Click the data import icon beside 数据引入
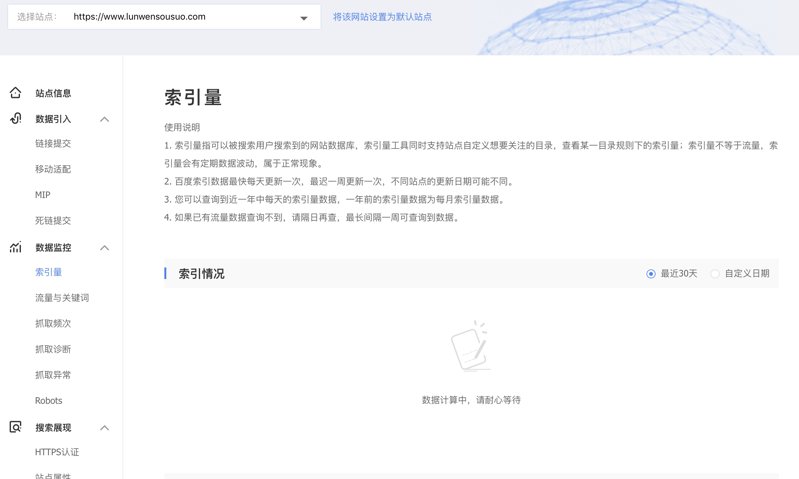The height and width of the screenshot is (479, 799). pyautogui.click(x=15, y=118)
